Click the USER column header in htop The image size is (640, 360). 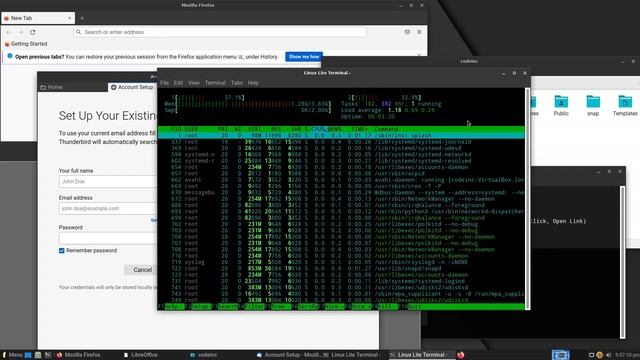191,129
